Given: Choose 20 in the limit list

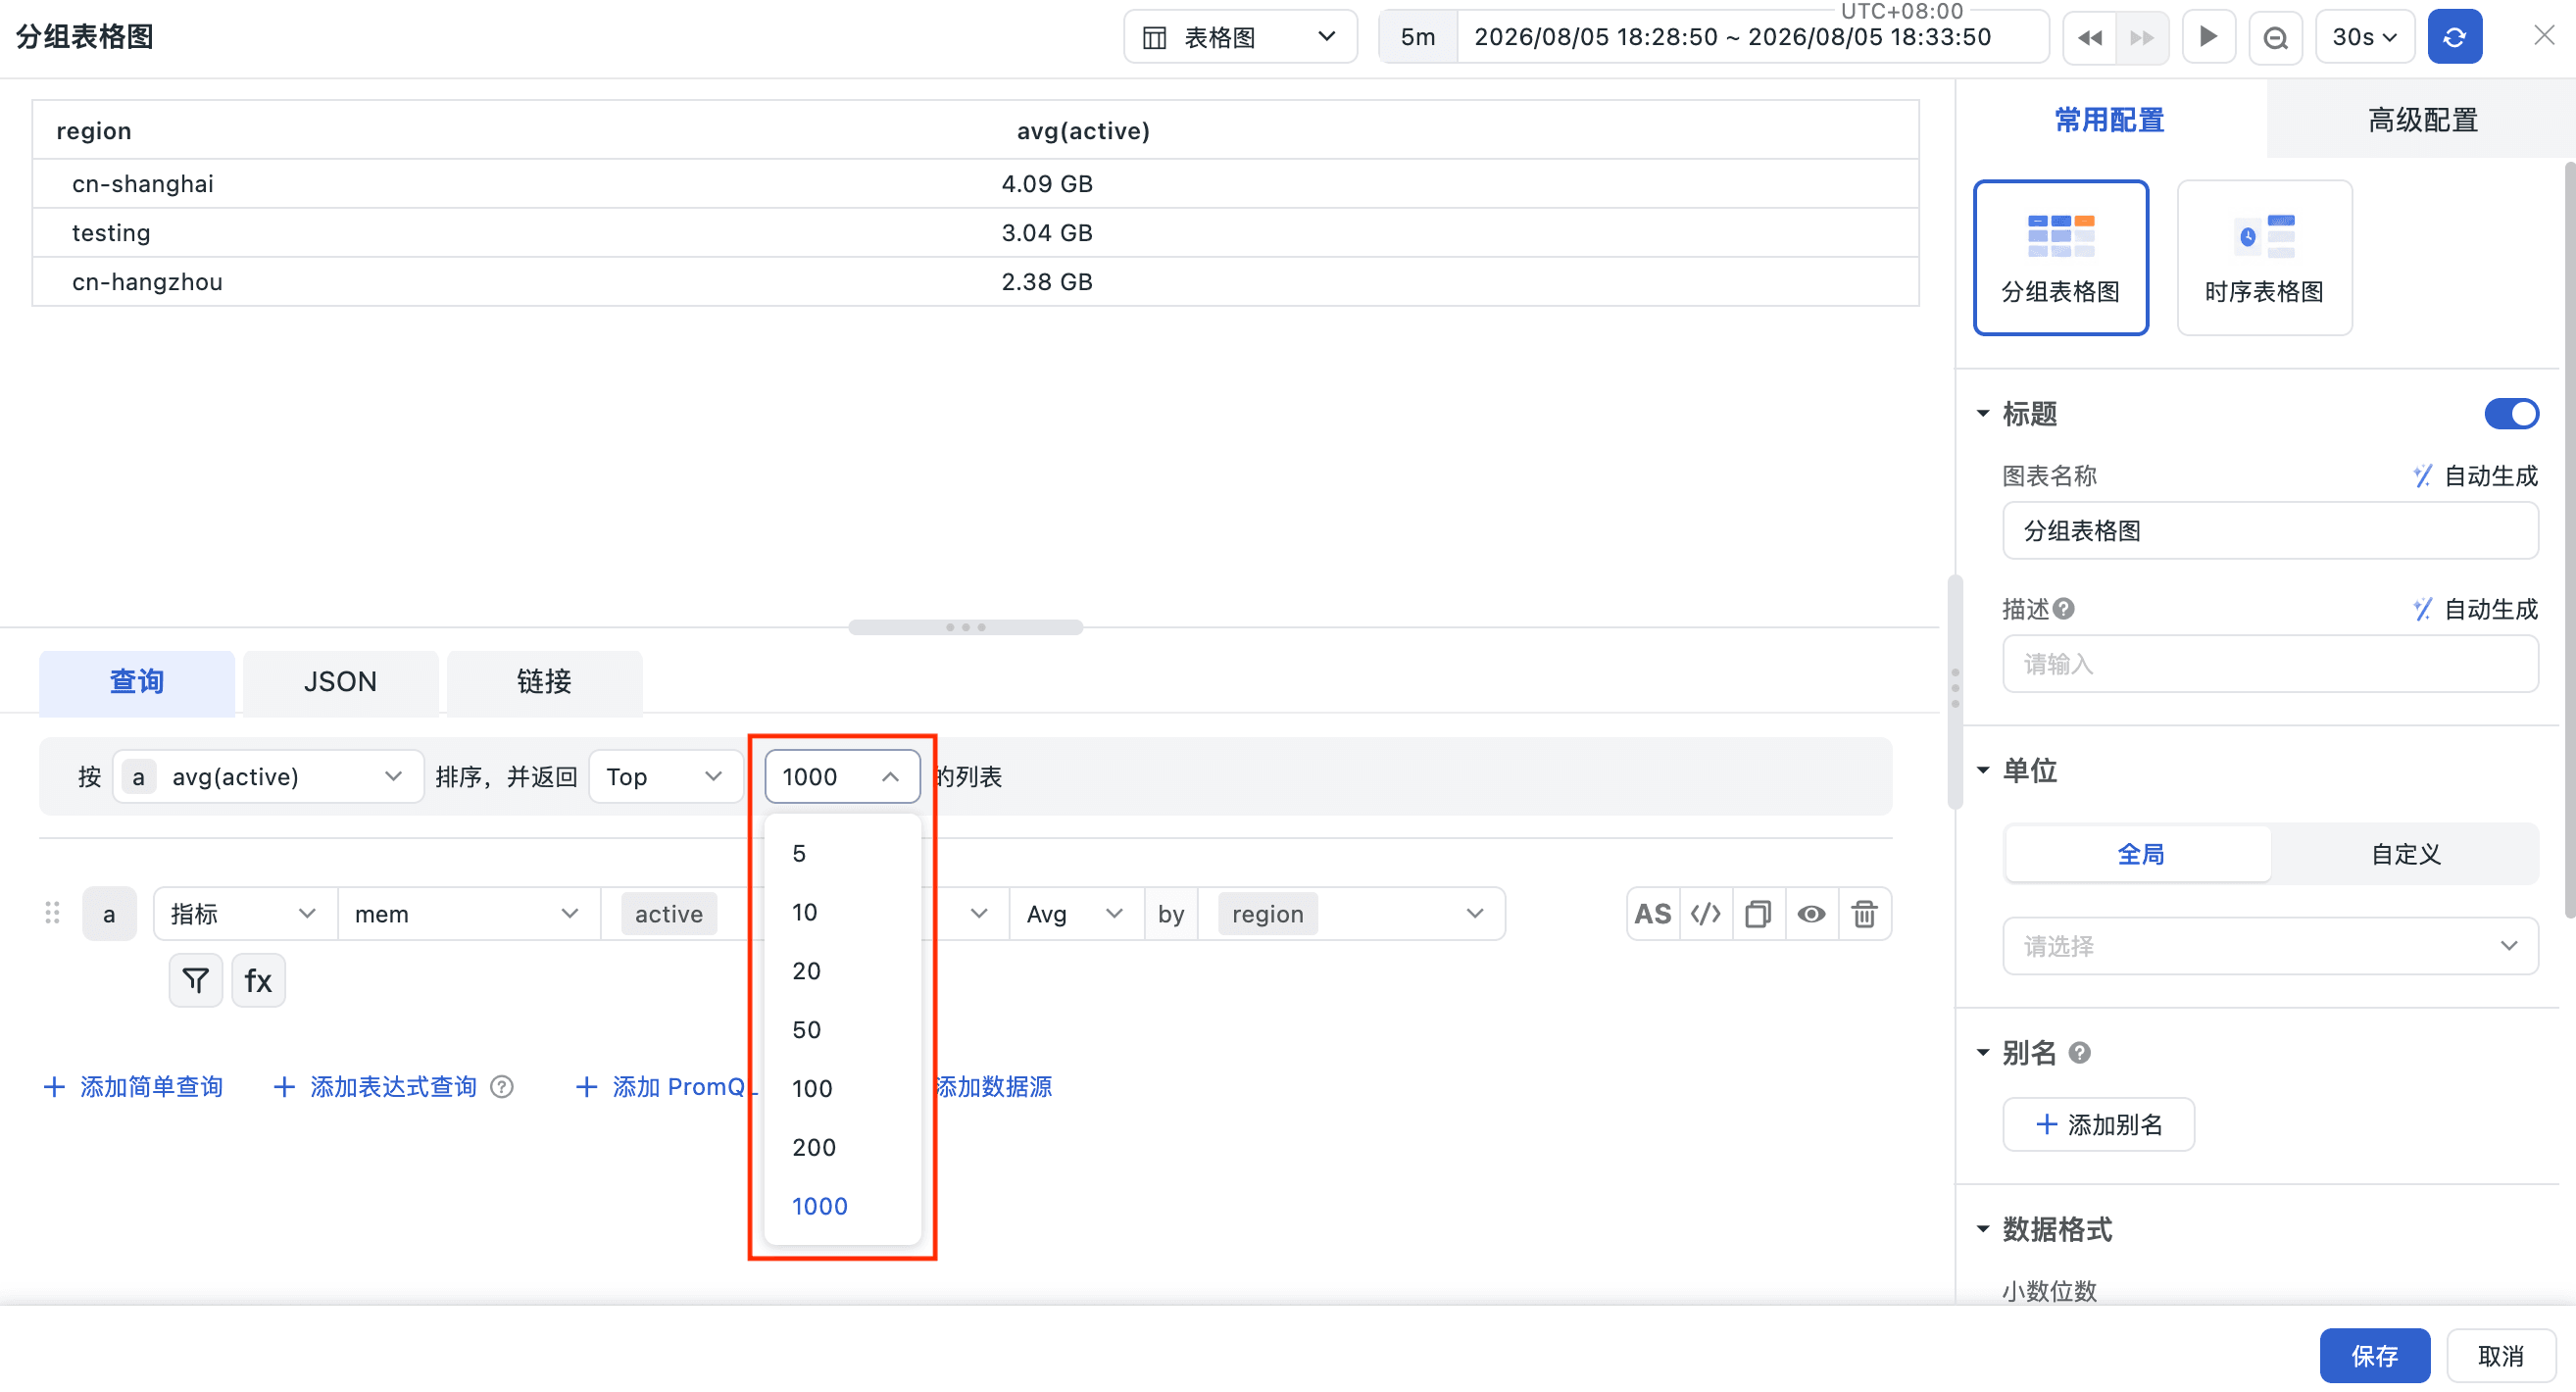Looking at the screenshot, I should click(842, 970).
